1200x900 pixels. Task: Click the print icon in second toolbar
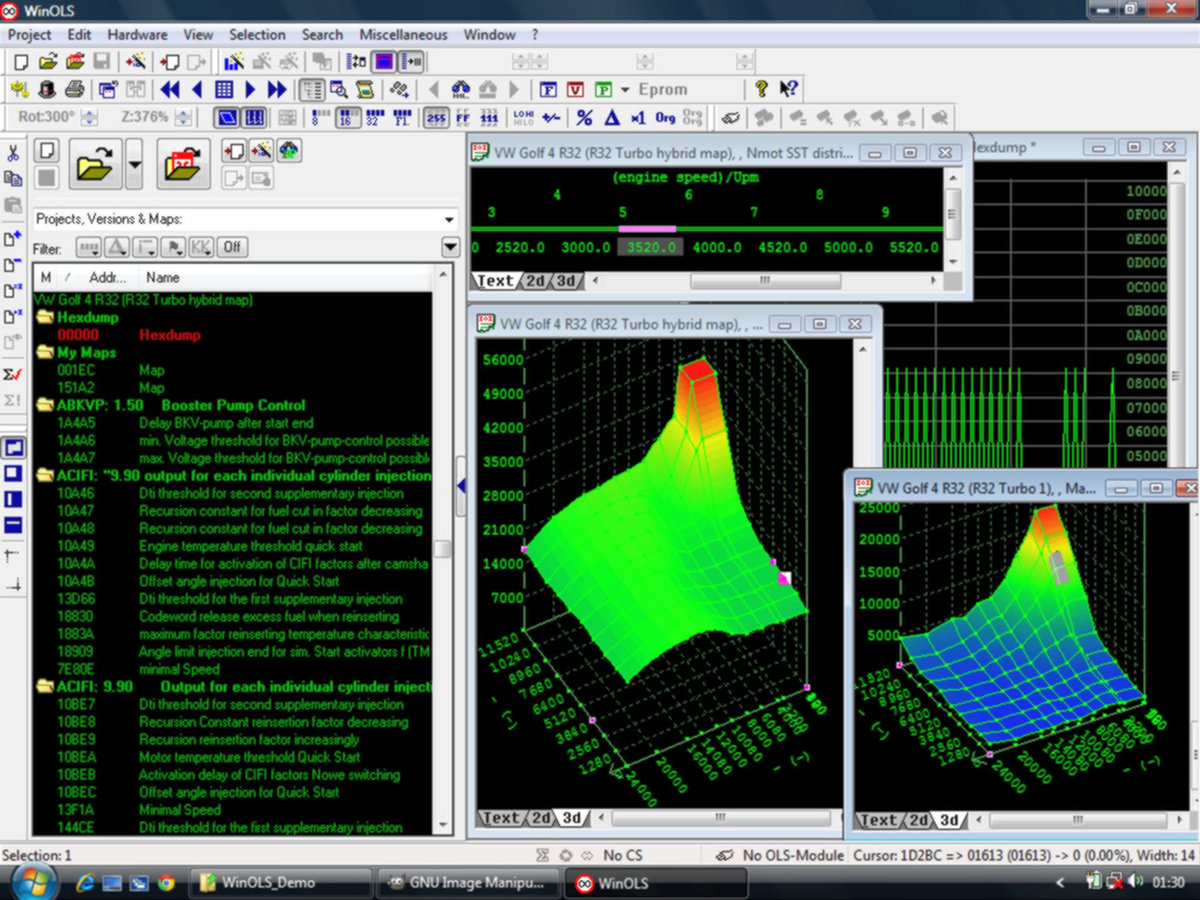[x=76, y=89]
